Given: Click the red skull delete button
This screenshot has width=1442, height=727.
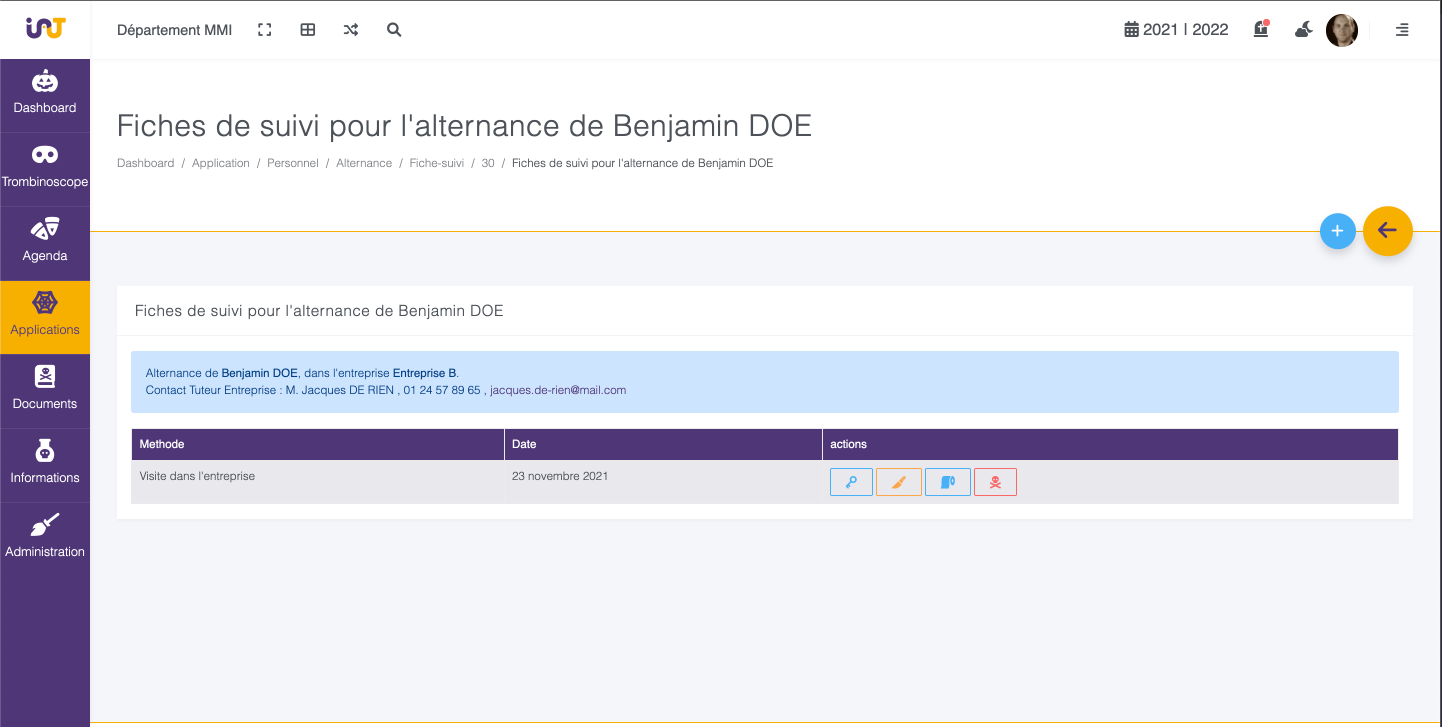Looking at the screenshot, I should (x=995, y=482).
